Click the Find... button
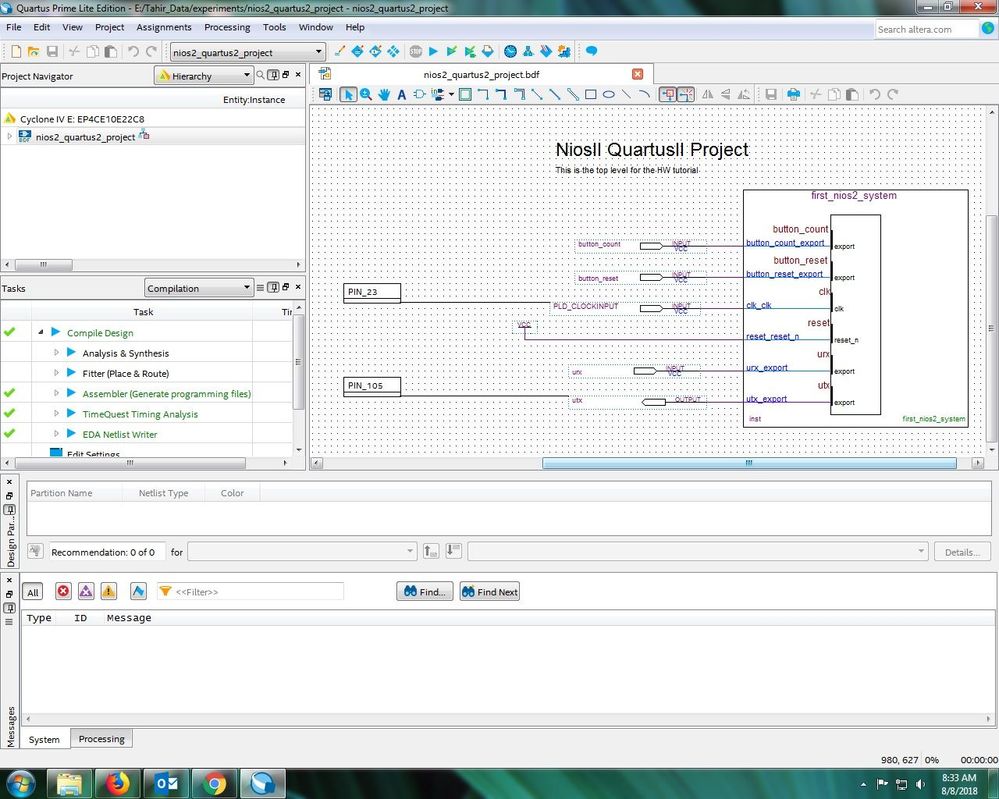The height and width of the screenshot is (799, 999). (x=424, y=592)
